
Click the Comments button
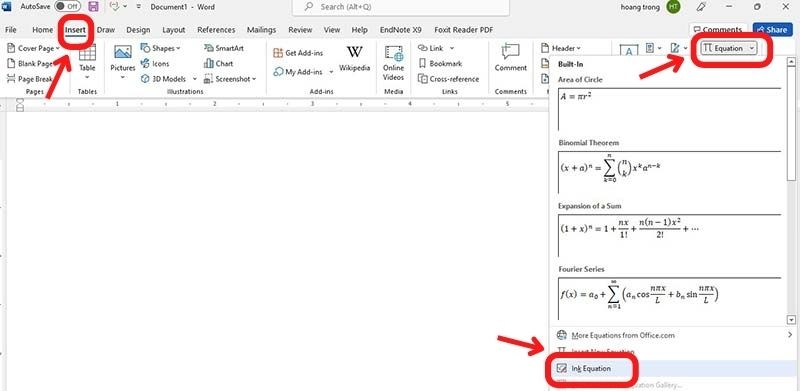pos(718,30)
